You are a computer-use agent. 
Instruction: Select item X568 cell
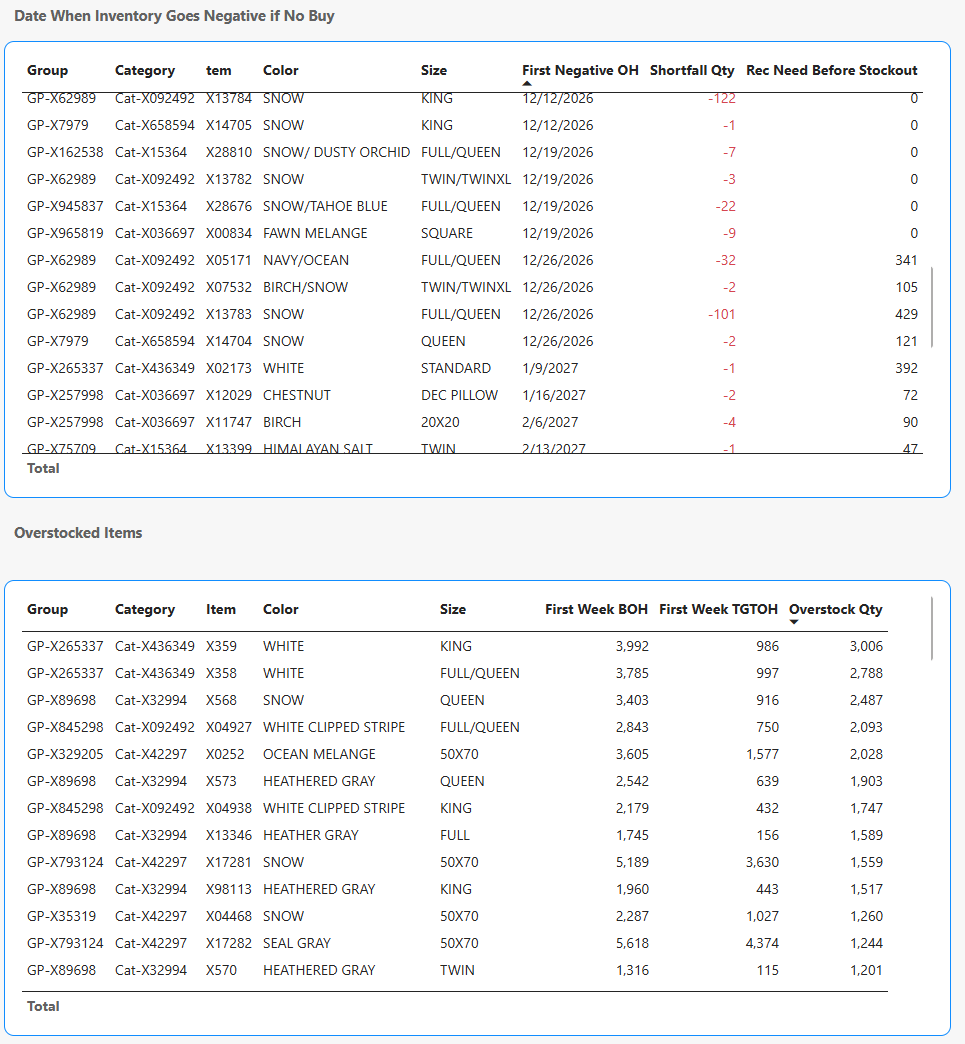(221, 700)
